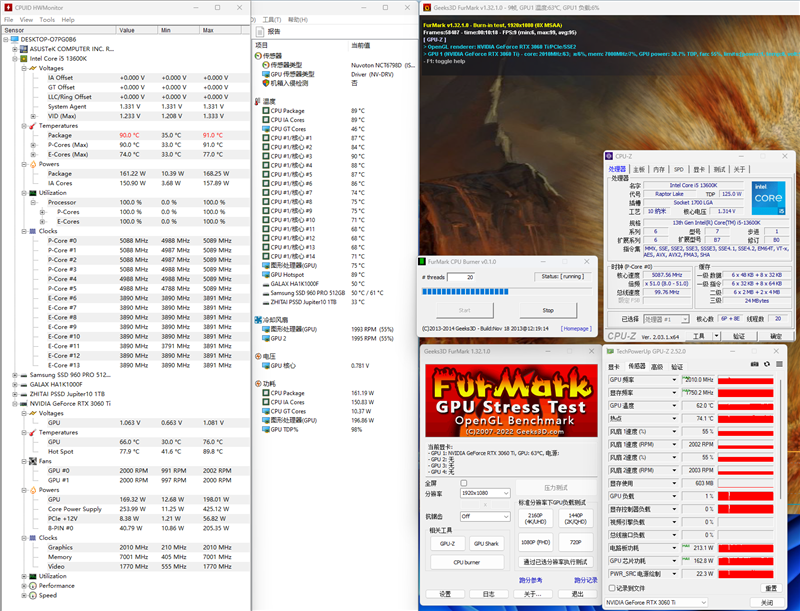Click the GPU Shark button in FurMark
800x611 pixels.
tap(485, 543)
